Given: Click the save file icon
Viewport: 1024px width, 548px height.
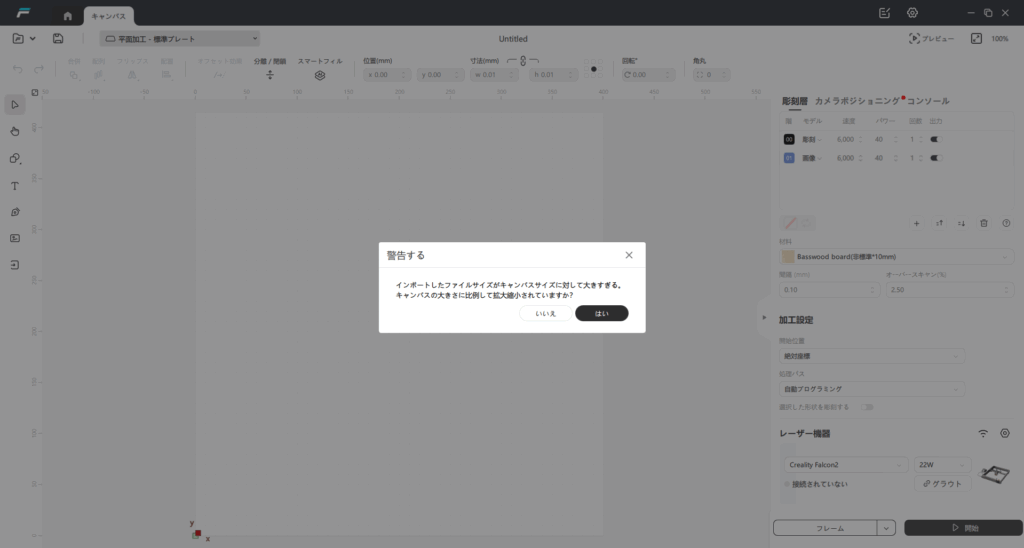Looking at the screenshot, I should point(58,39).
